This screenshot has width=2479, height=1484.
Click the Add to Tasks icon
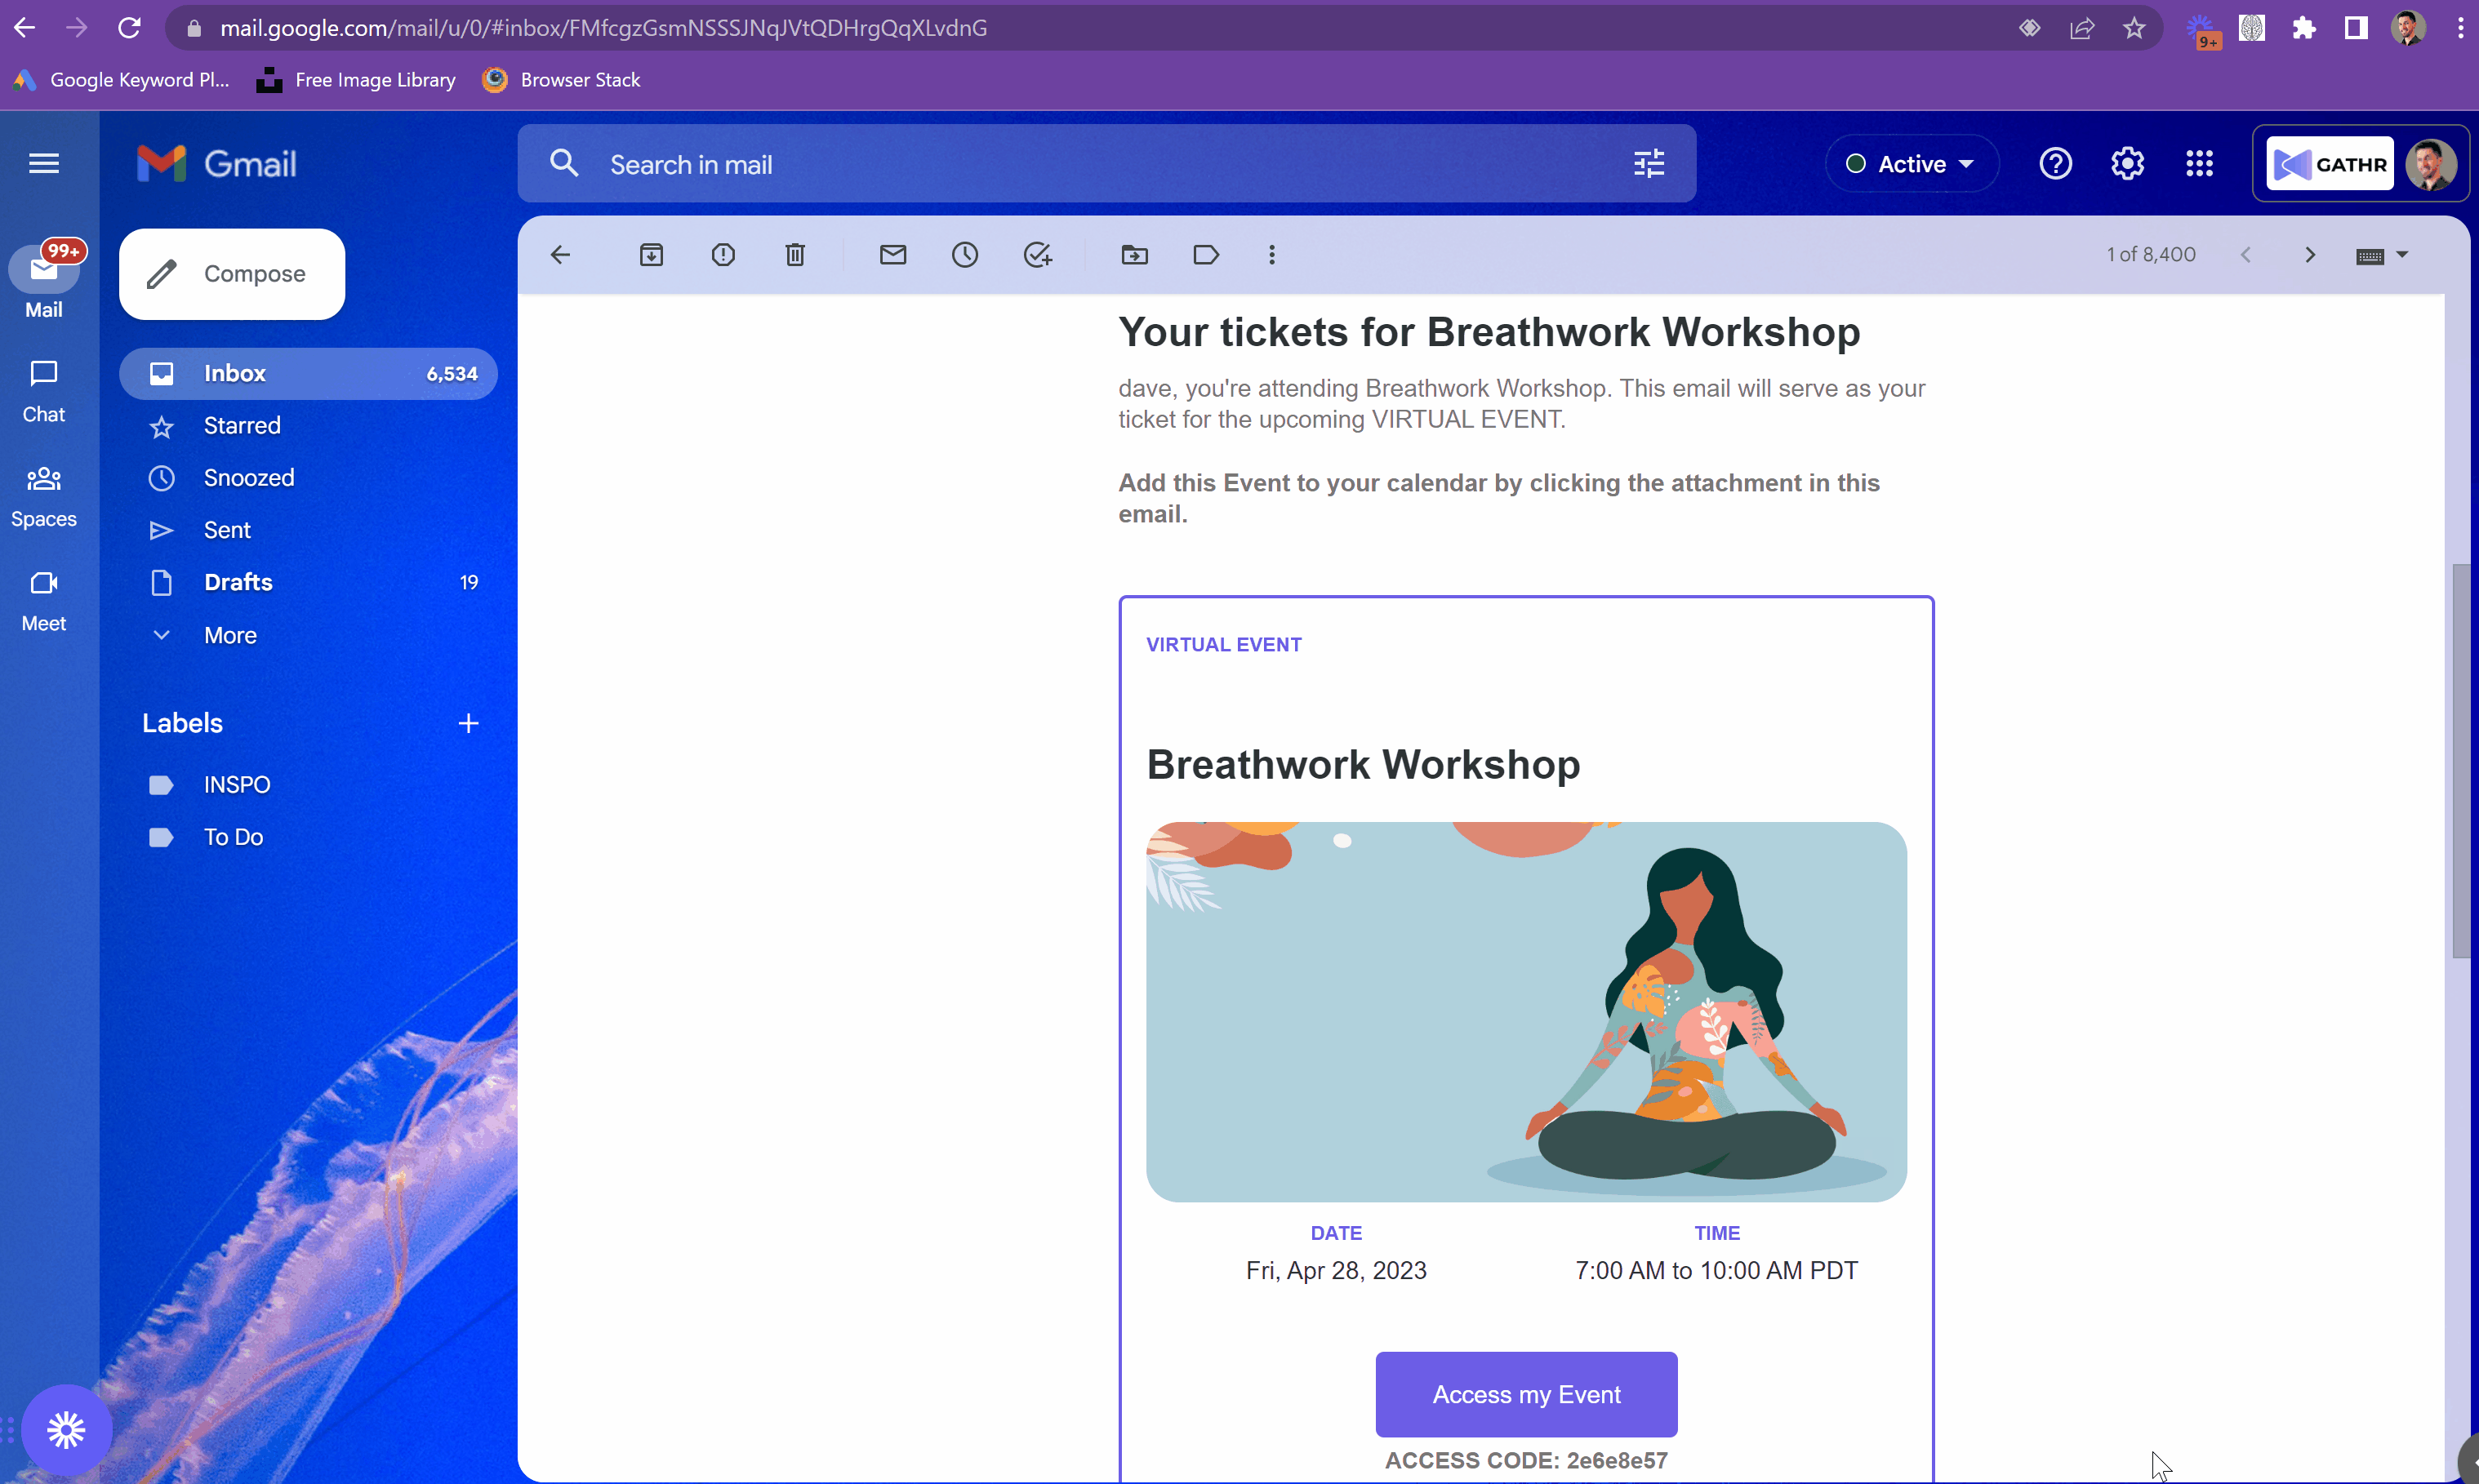coord(1037,255)
